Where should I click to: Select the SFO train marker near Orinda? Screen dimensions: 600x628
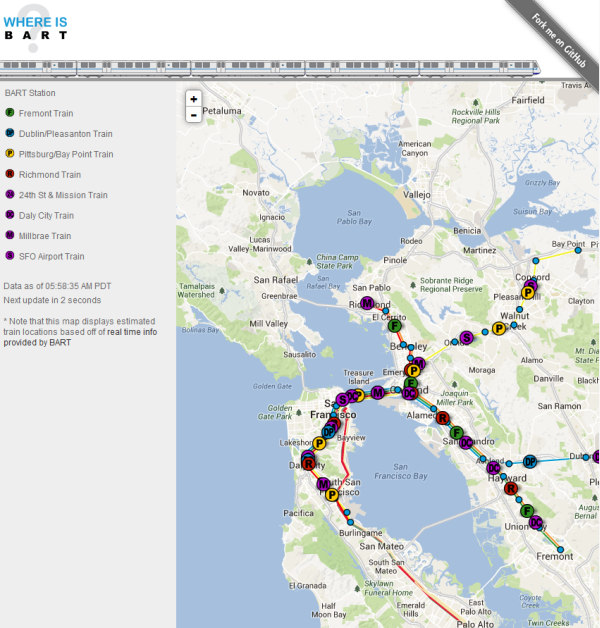coord(466,338)
